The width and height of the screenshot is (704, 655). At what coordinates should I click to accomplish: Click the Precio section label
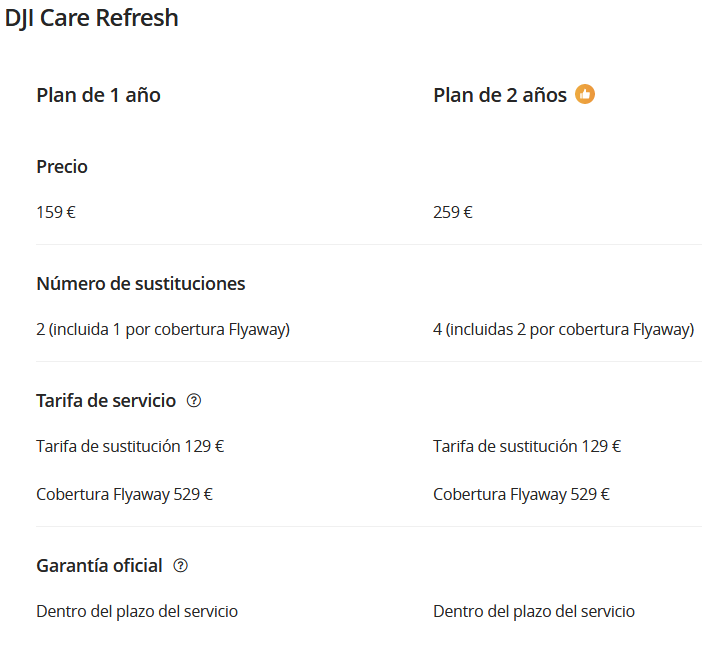click(62, 167)
